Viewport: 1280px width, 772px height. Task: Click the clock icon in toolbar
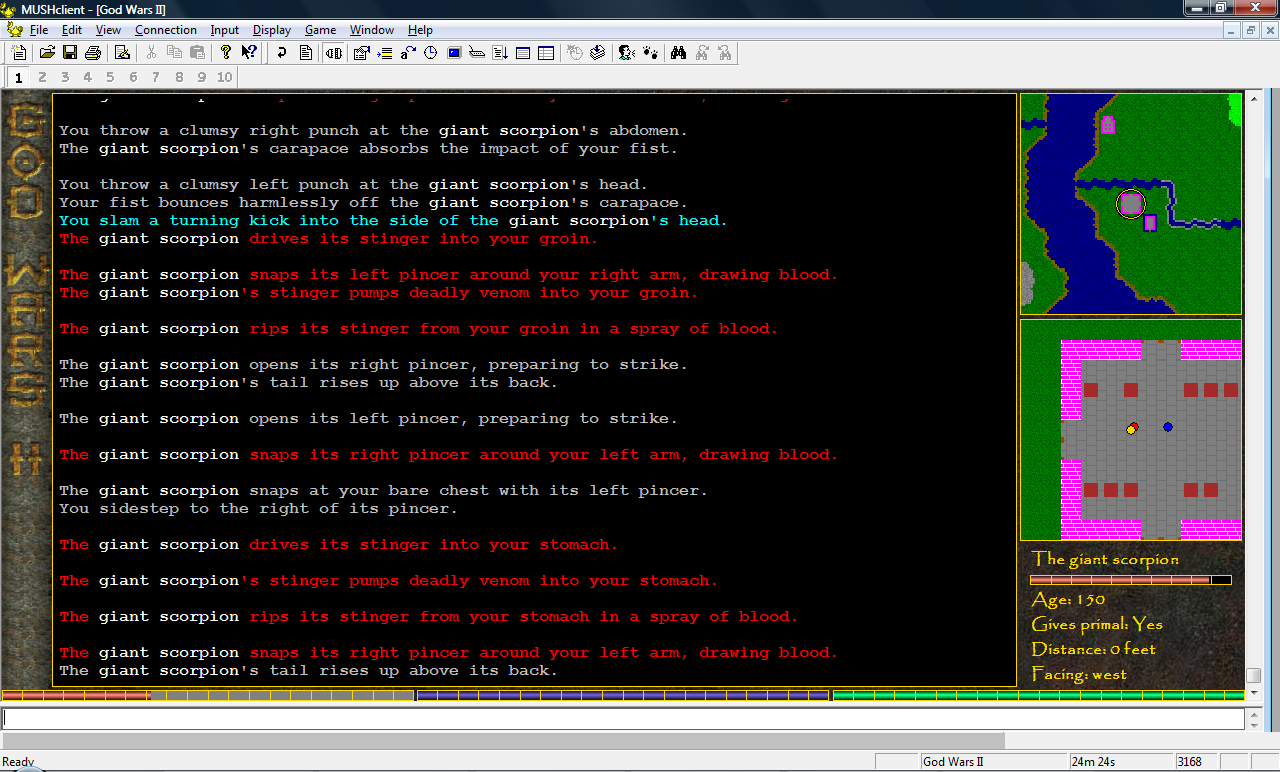point(431,53)
